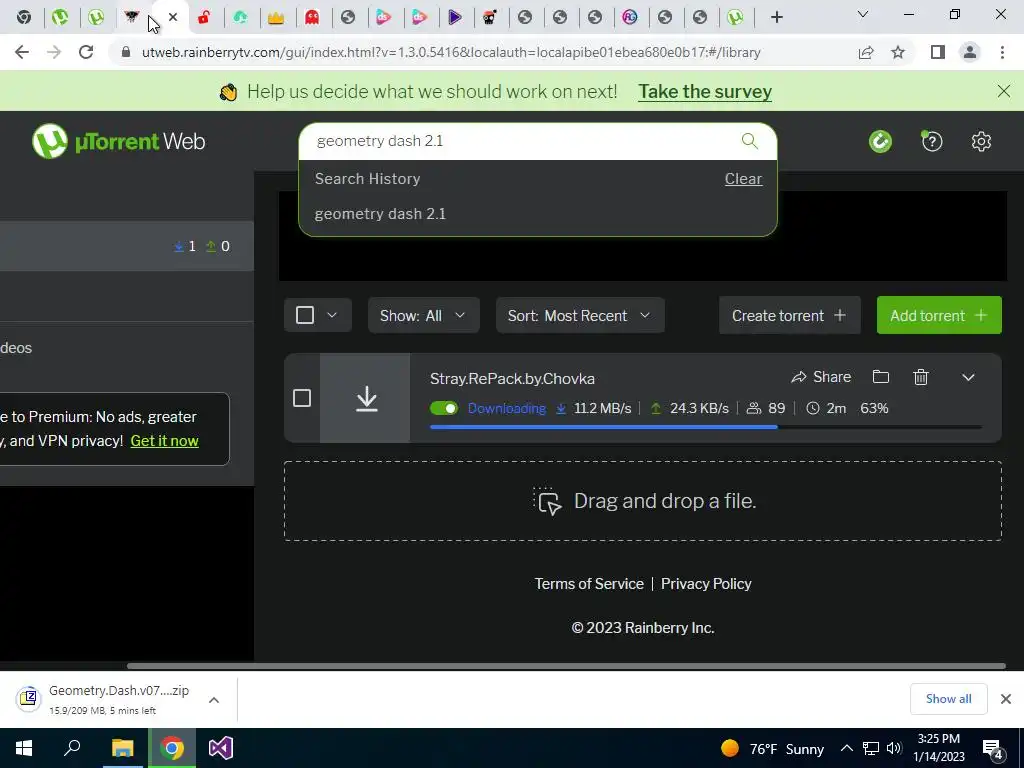Screen dimensions: 1024x768
Task: Tick the Stray.RePack.by.Chovka checkbox
Action: pos(302,398)
